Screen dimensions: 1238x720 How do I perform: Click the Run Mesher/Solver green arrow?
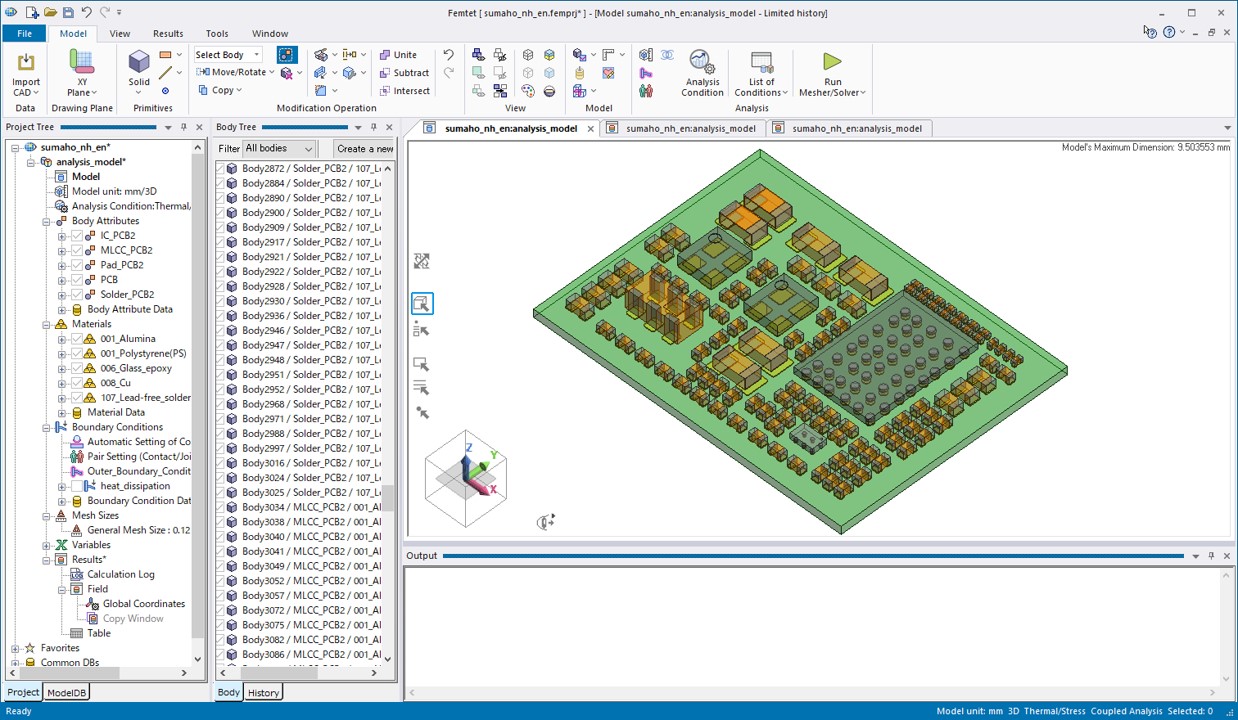[832, 63]
